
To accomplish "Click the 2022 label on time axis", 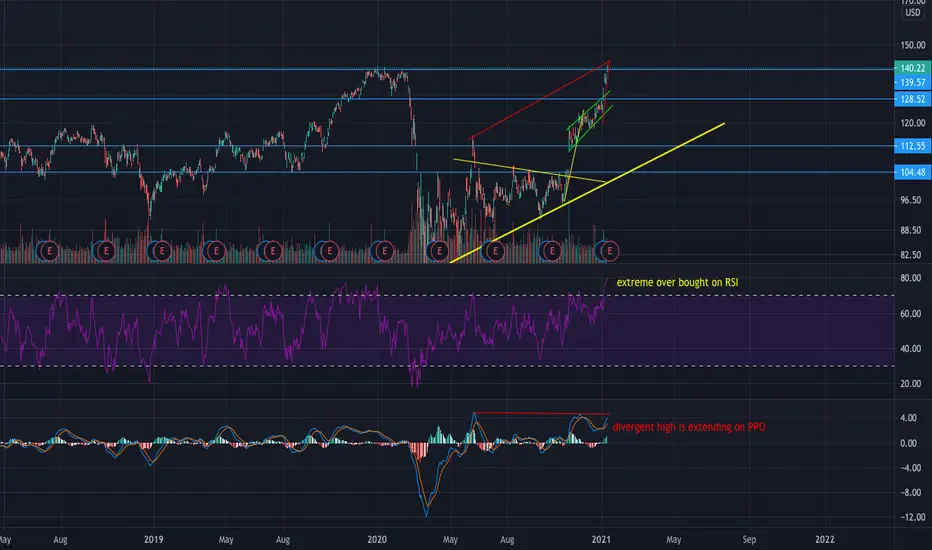I will click(x=824, y=539).
